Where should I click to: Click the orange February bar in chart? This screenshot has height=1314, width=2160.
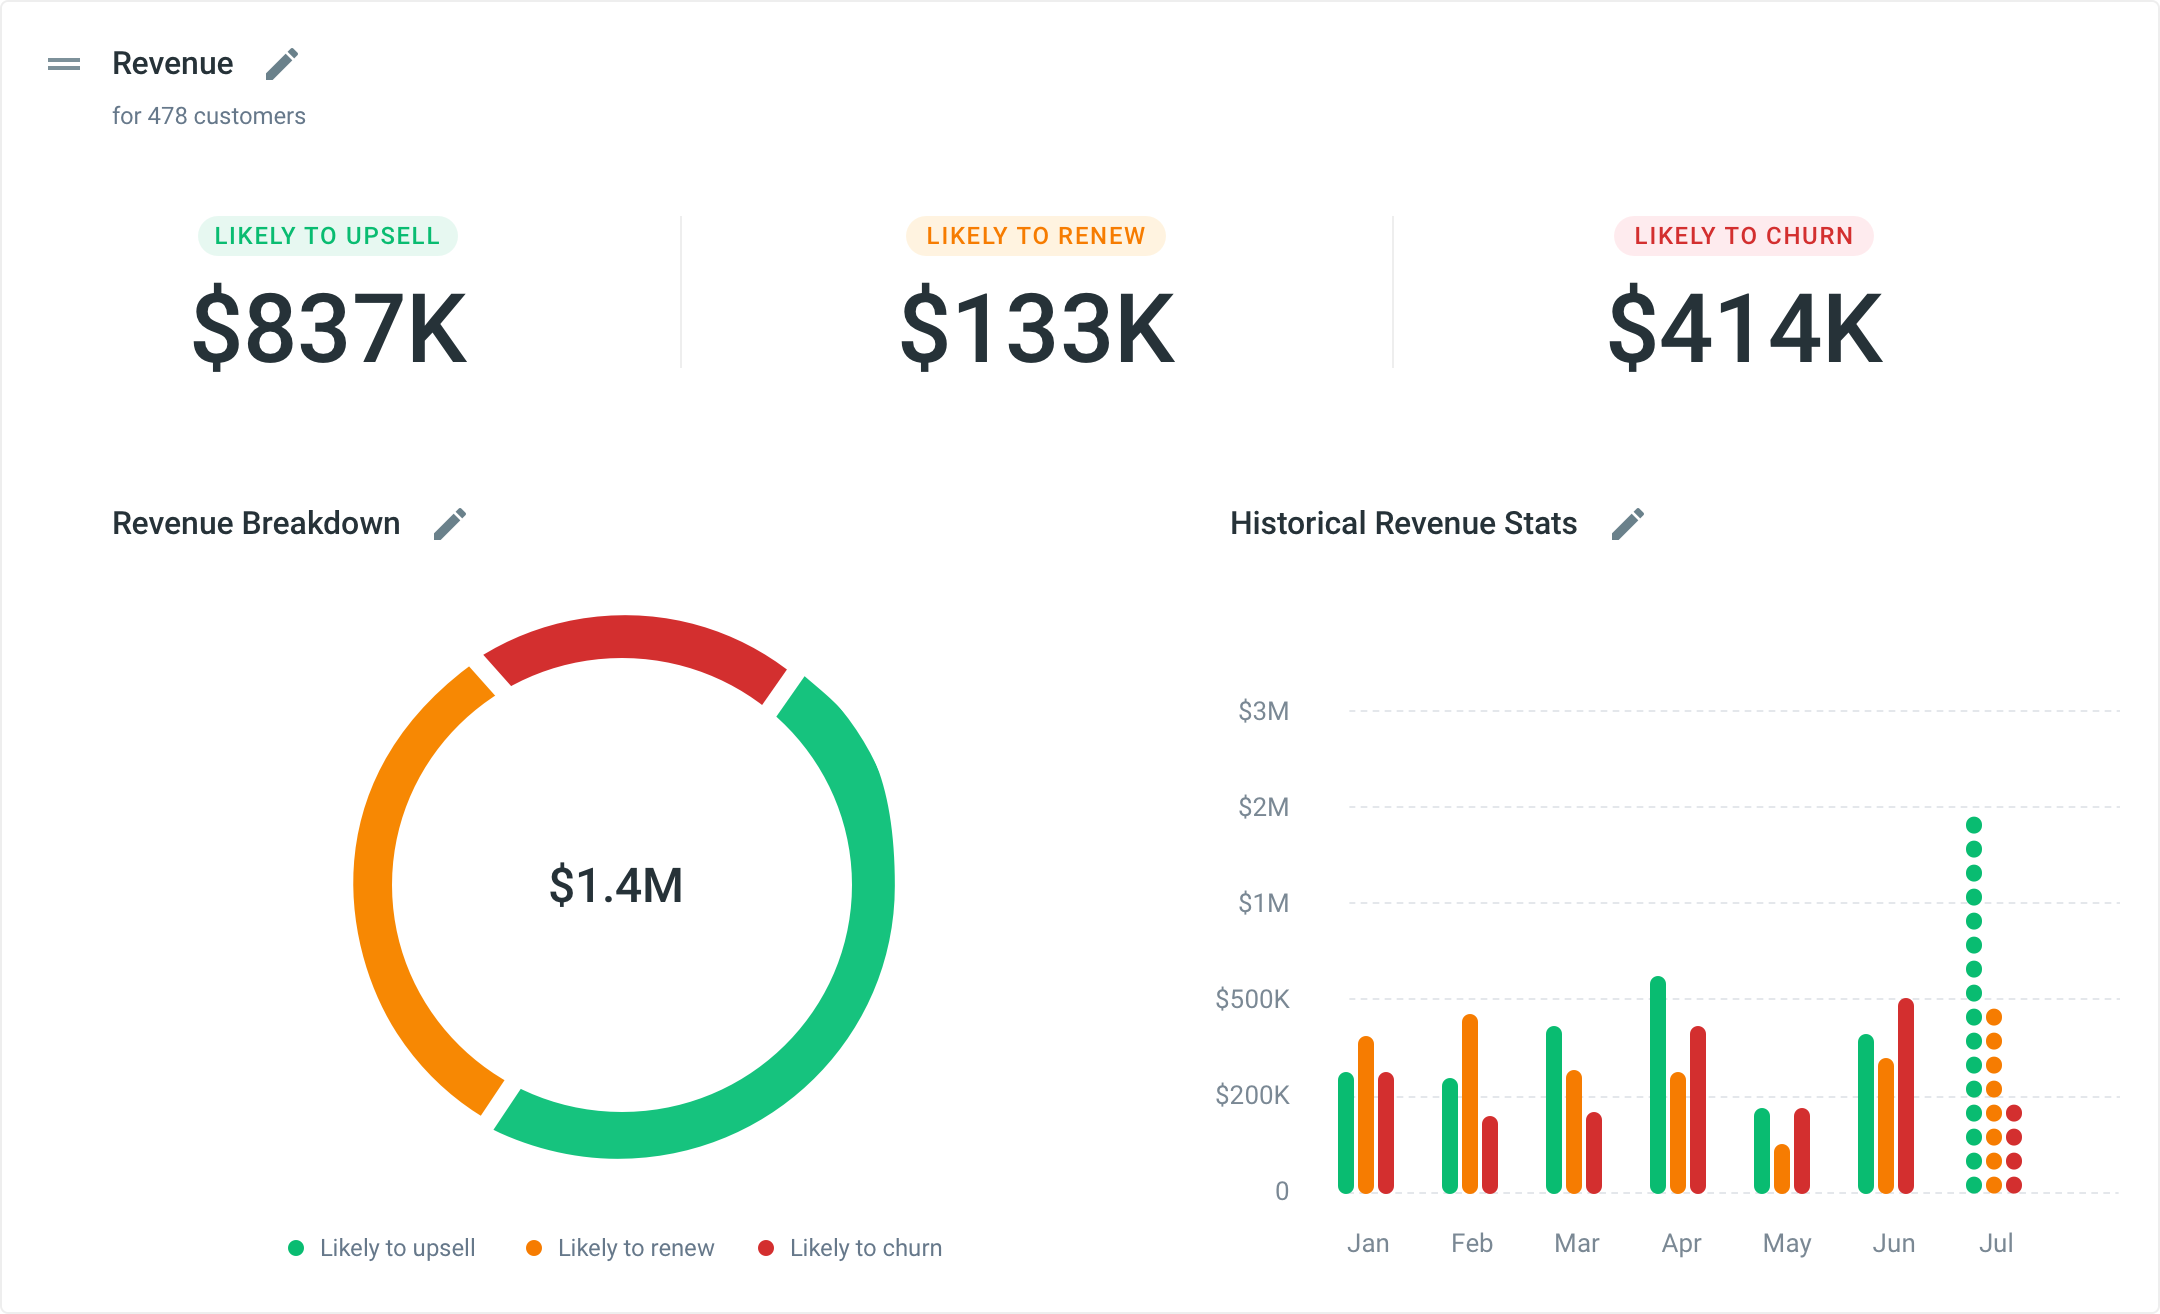(1470, 1103)
